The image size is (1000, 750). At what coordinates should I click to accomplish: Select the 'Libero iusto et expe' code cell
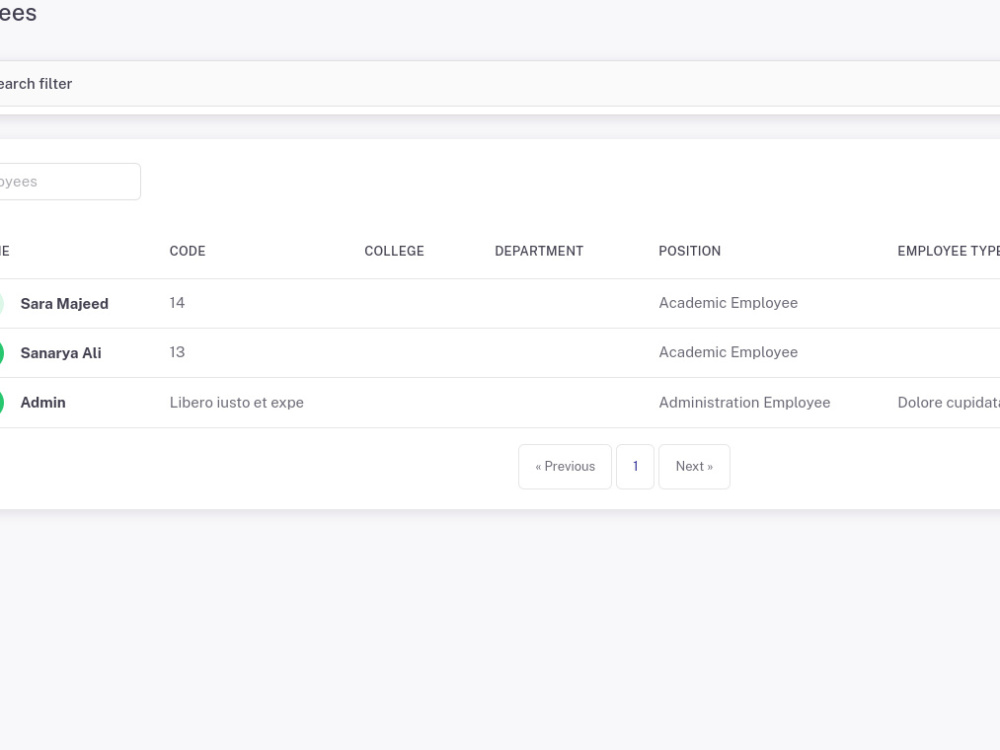237,402
